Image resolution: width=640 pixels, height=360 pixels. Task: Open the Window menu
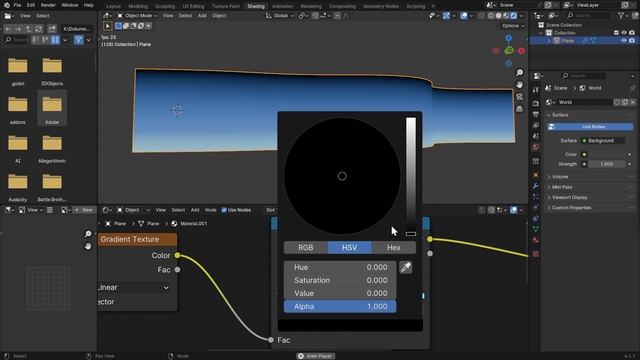(70, 5)
